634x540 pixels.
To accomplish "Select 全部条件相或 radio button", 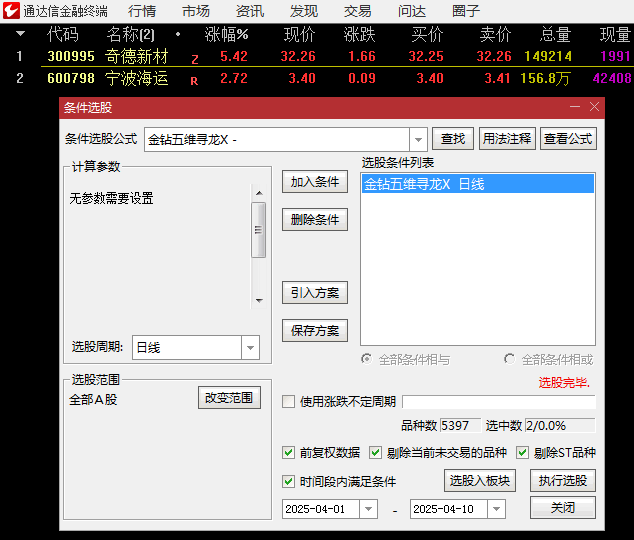I will 509,359.
